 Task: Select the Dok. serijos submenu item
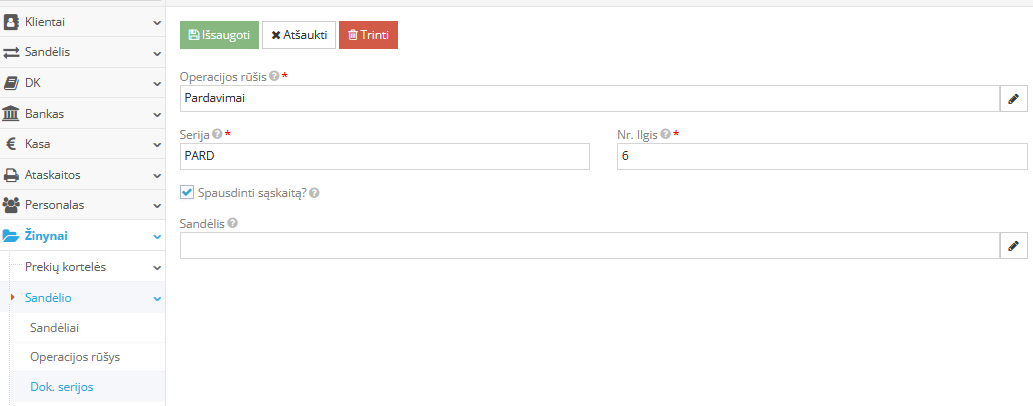pos(61,386)
